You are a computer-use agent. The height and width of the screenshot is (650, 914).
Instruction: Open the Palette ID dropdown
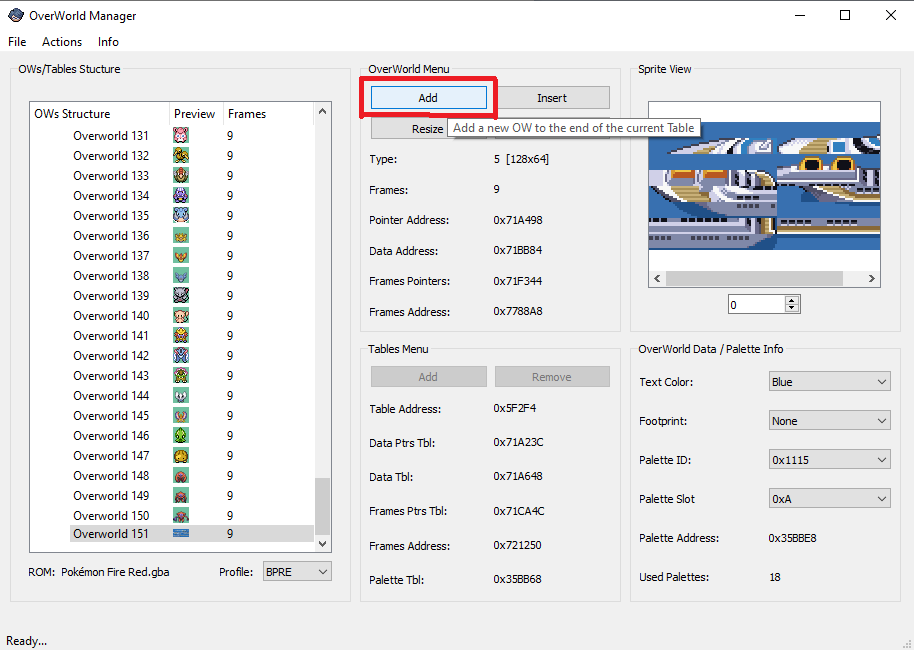829,460
